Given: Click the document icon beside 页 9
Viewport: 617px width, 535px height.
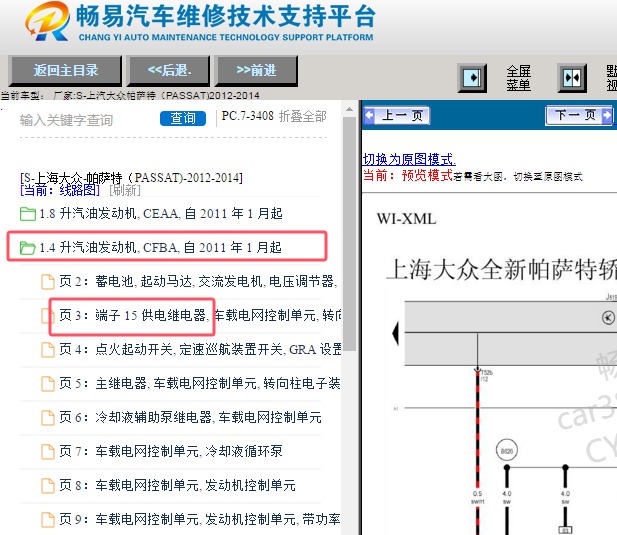Looking at the screenshot, I should (x=48, y=520).
